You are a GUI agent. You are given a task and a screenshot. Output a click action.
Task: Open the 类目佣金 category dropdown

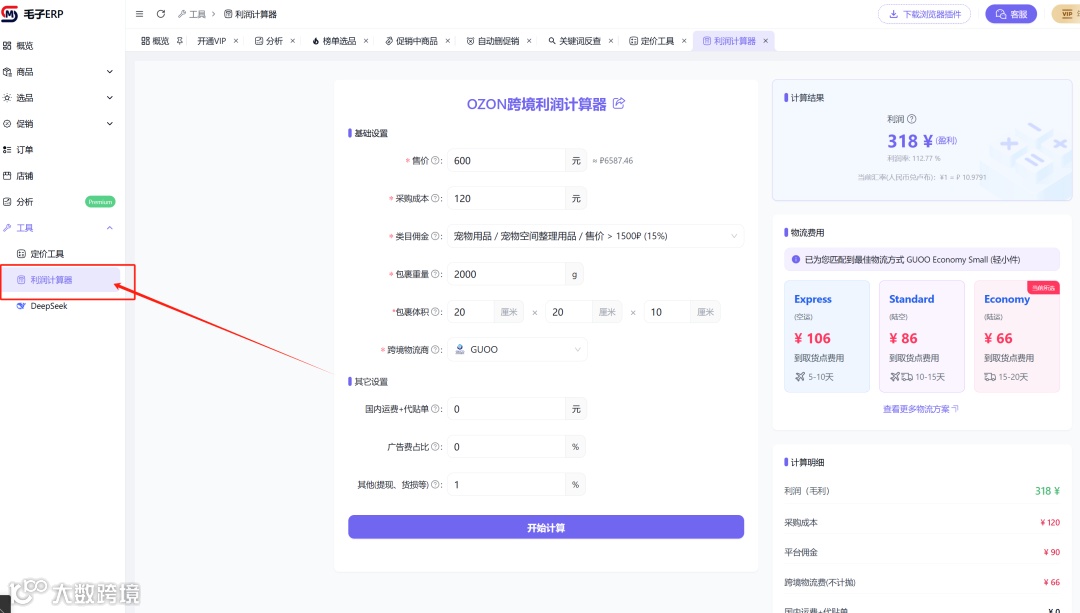click(596, 236)
